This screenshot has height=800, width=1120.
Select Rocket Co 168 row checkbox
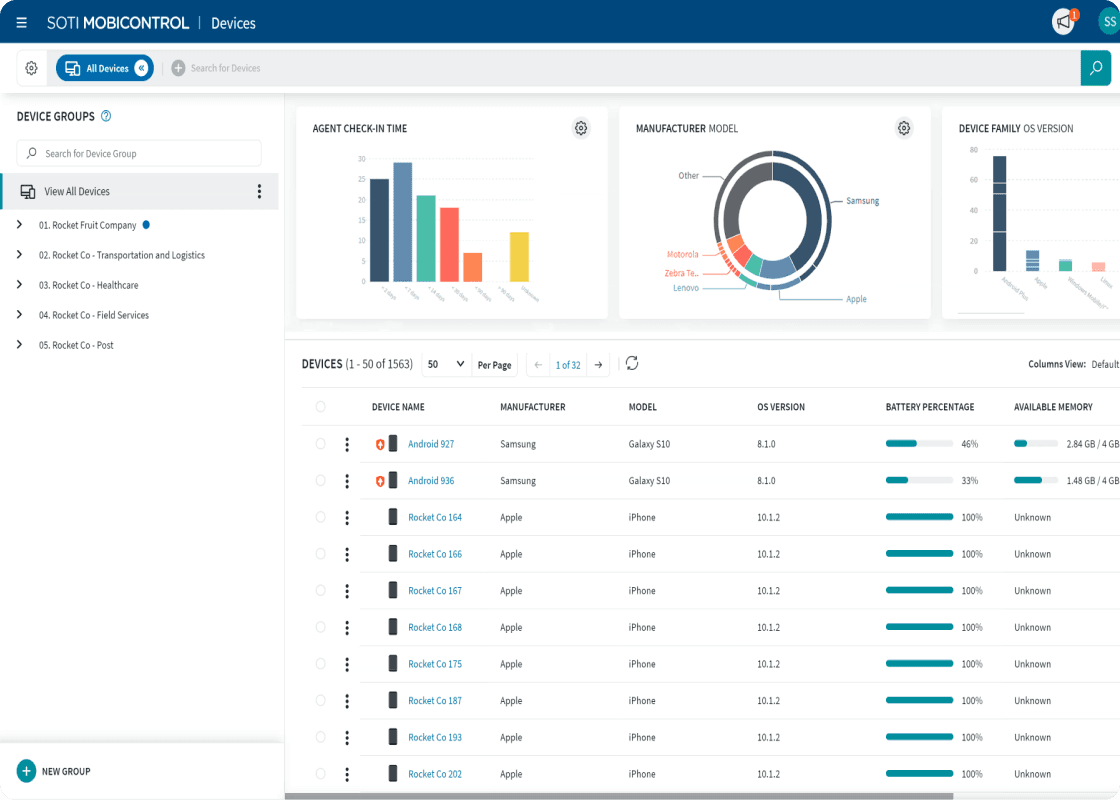pos(320,627)
